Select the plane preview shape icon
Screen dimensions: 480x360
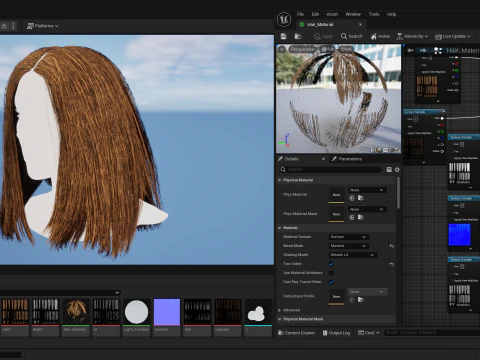click(x=385, y=150)
